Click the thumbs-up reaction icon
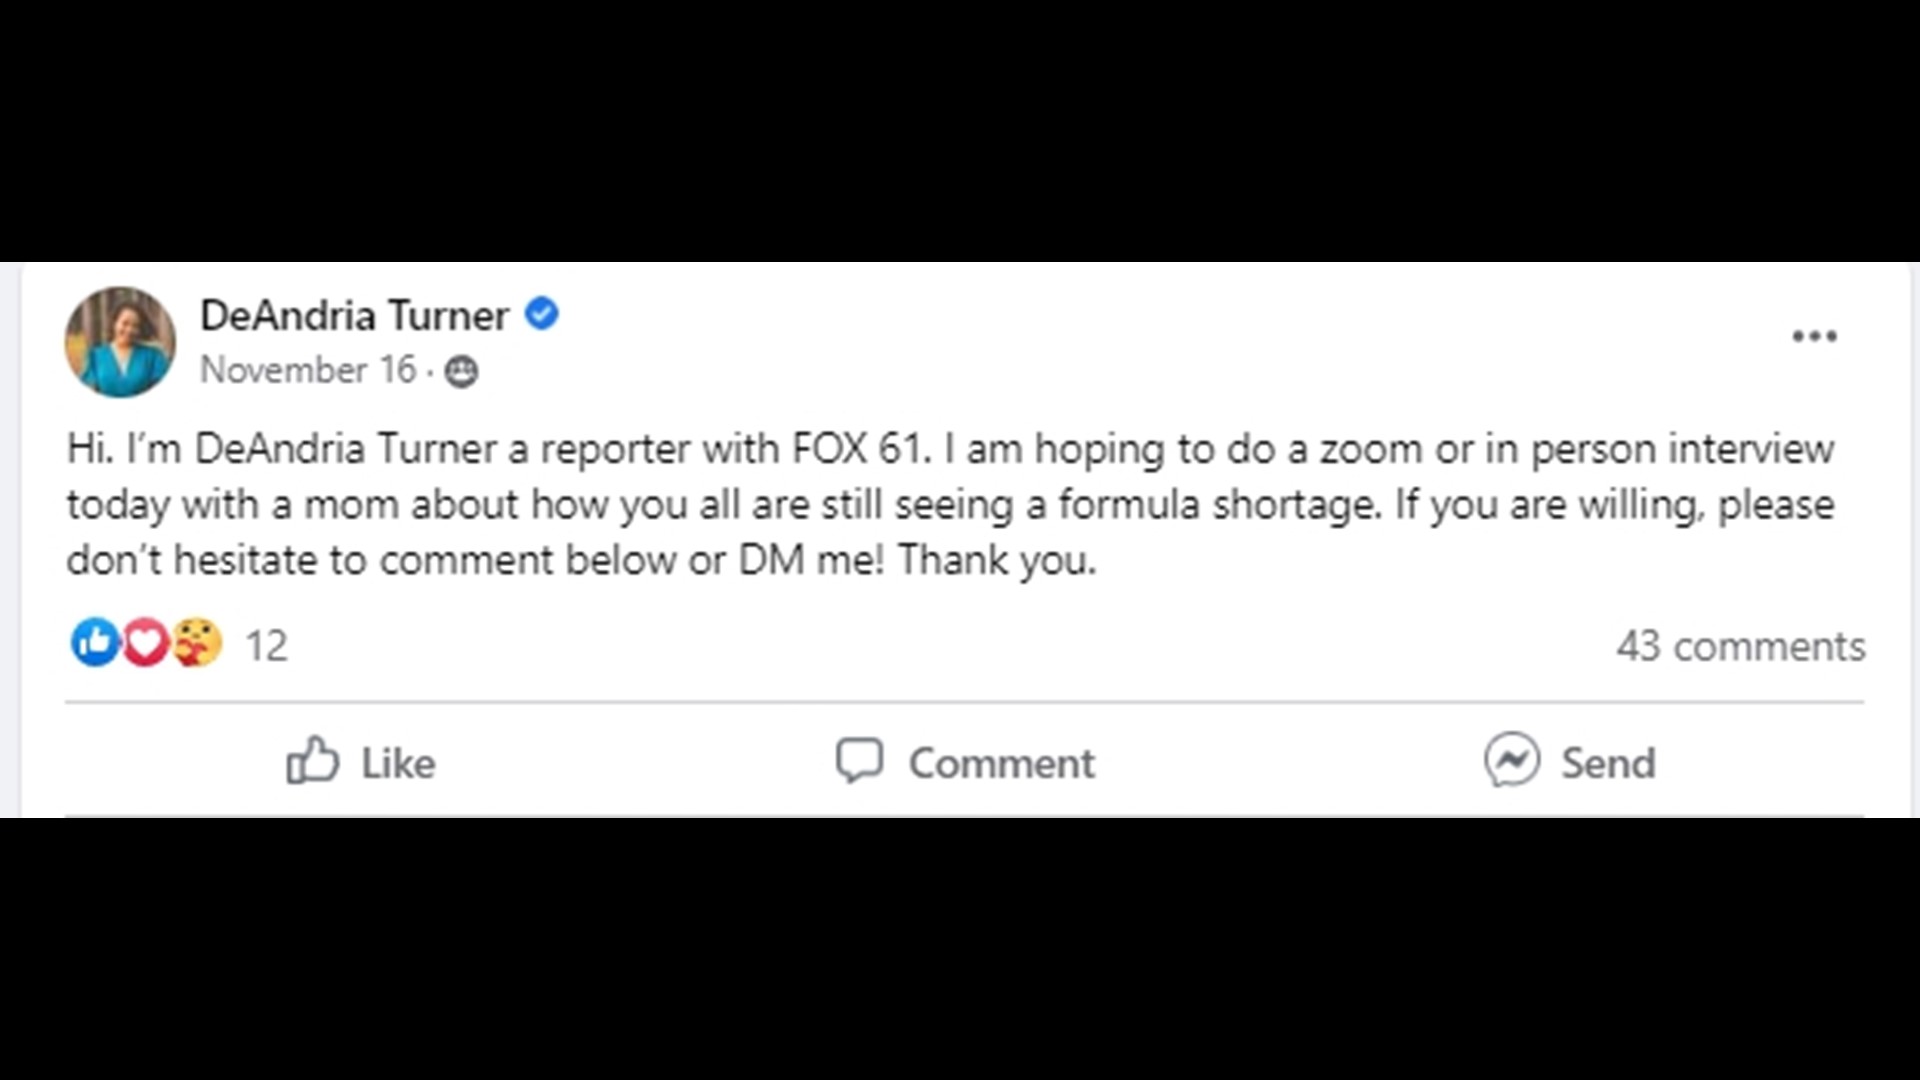This screenshot has height=1080, width=1920. (x=94, y=643)
